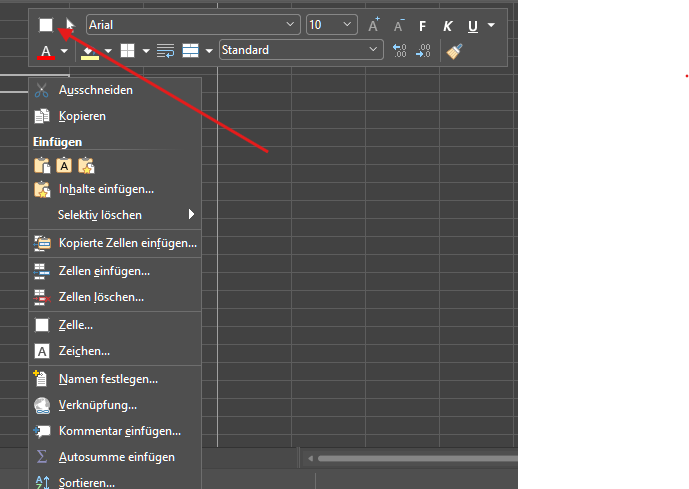Click the format brush icon
The height and width of the screenshot is (489, 689).
click(x=454, y=51)
